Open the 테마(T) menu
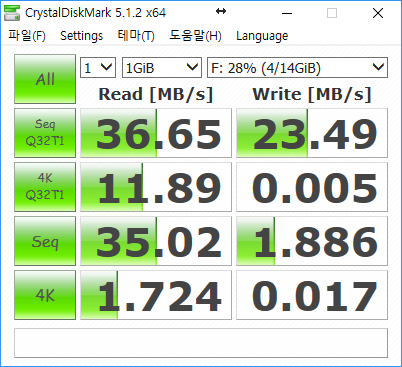 point(136,36)
